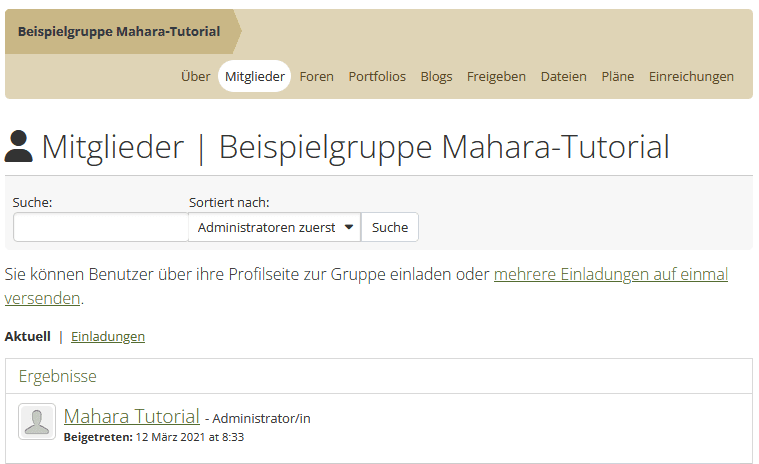Click the Beispielgruppe Mahara-Tutorial breadcrumb

119,31
